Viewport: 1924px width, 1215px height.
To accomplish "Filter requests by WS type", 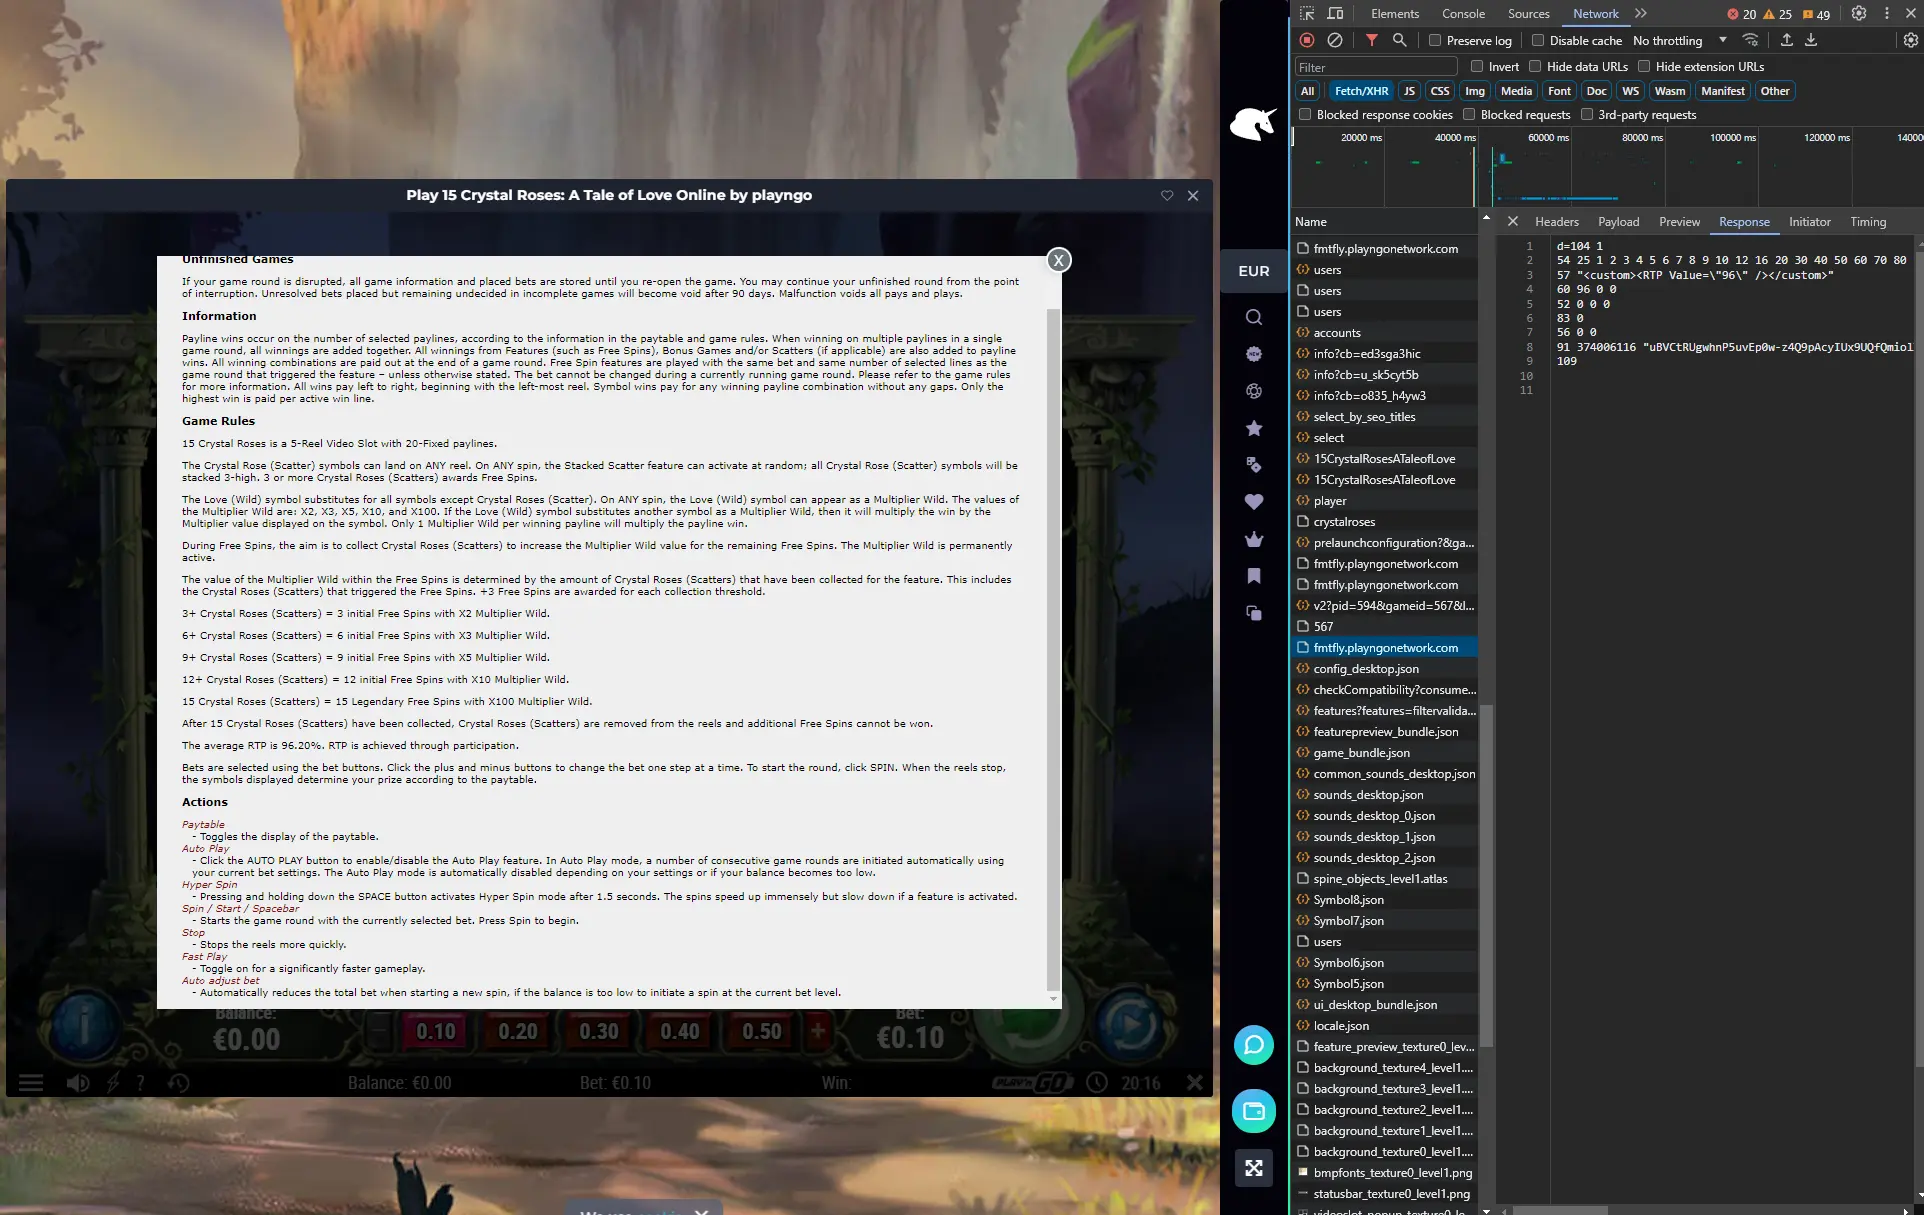I will 1631,91.
